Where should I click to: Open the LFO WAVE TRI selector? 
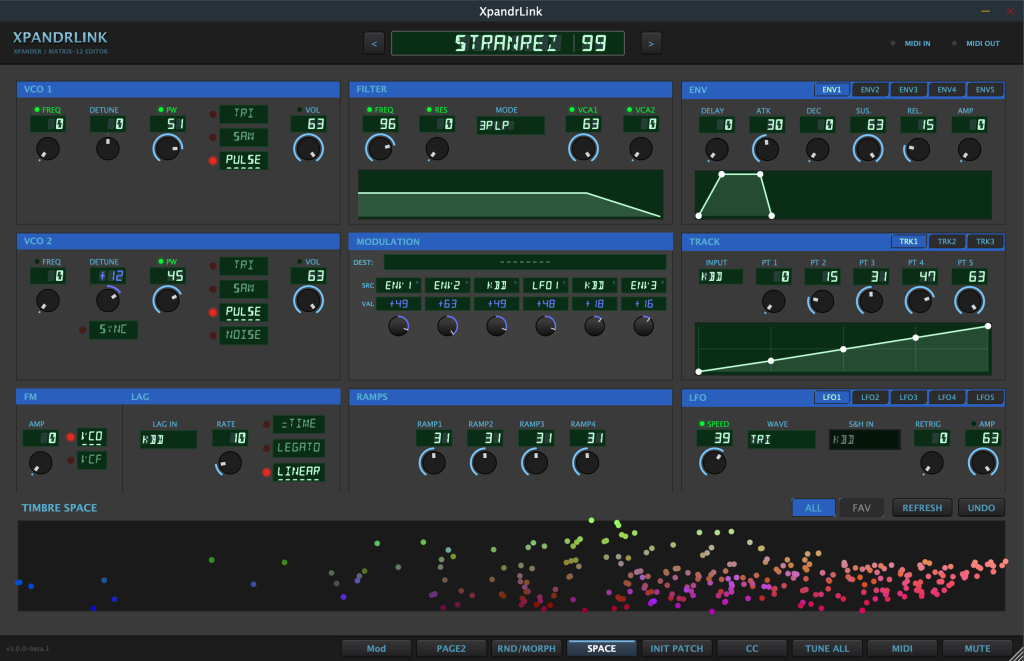(781, 440)
